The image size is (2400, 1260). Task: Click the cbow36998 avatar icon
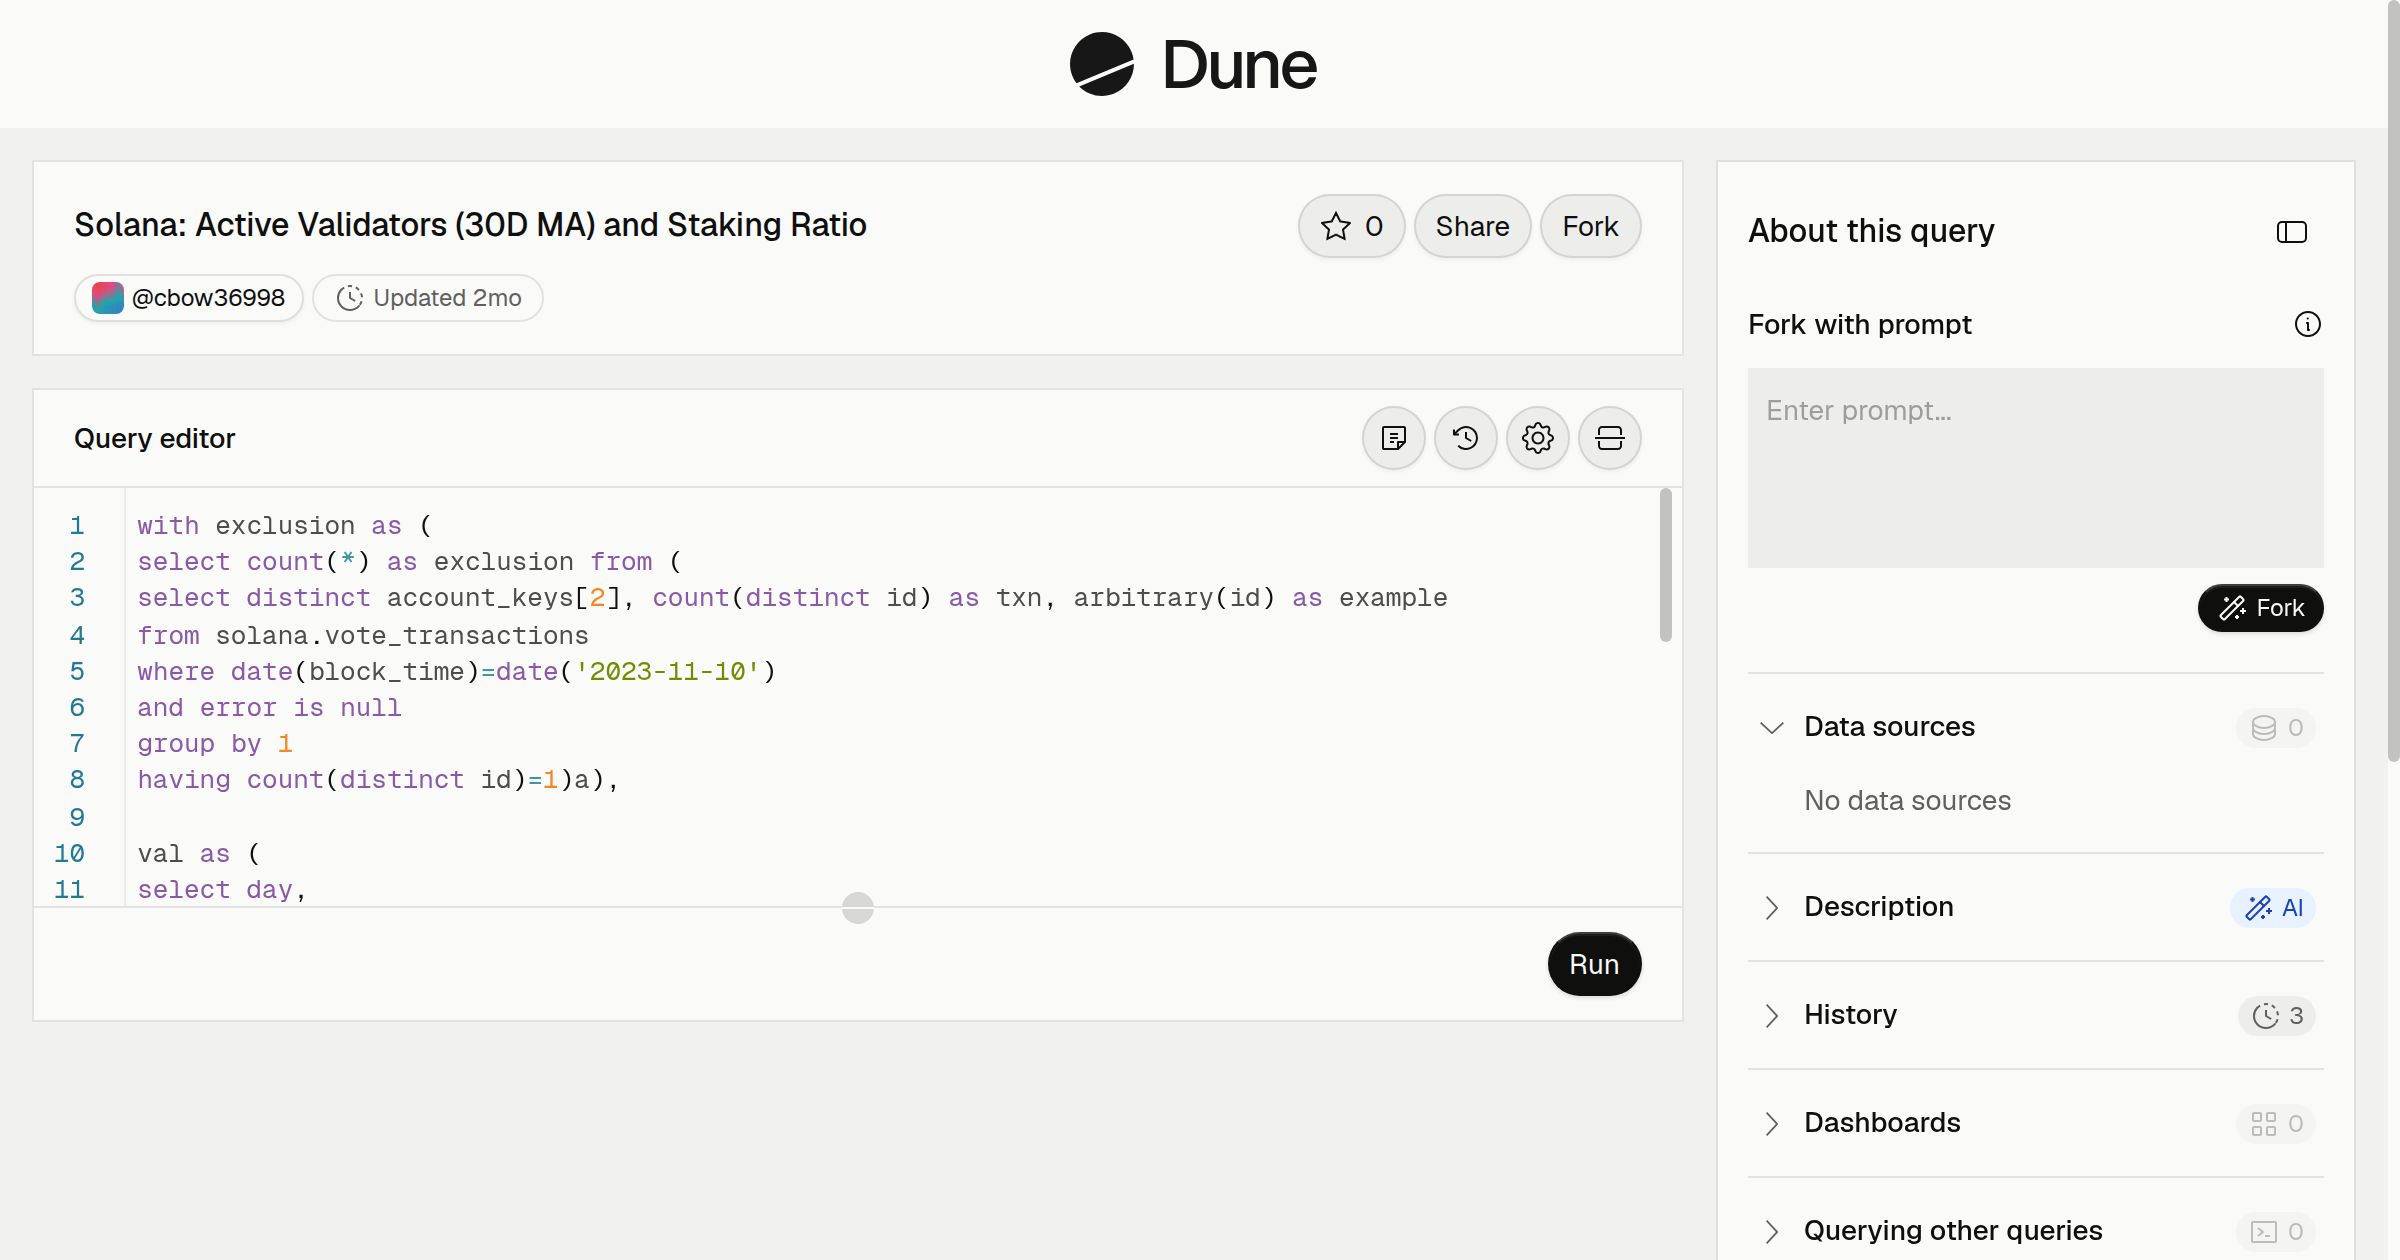[108, 298]
